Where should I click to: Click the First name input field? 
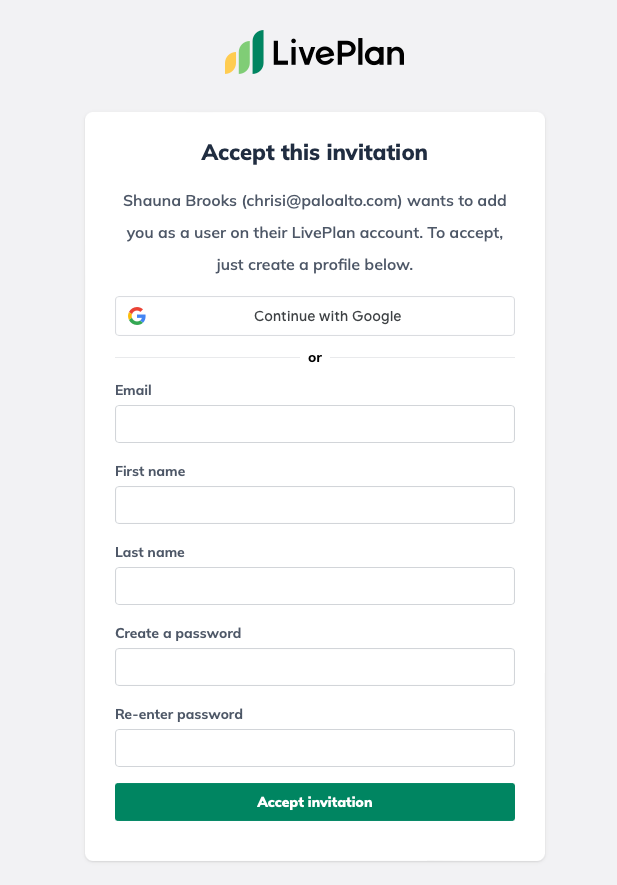(x=315, y=505)
